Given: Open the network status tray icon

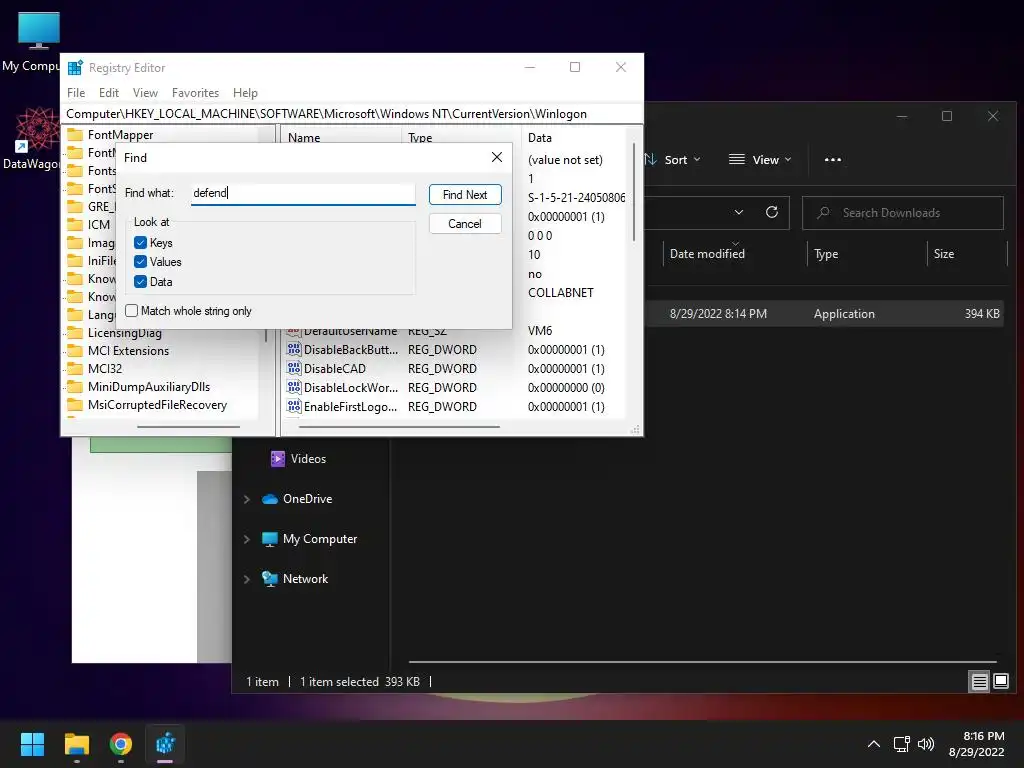Looking at the screenshot, I should (902, 744).
